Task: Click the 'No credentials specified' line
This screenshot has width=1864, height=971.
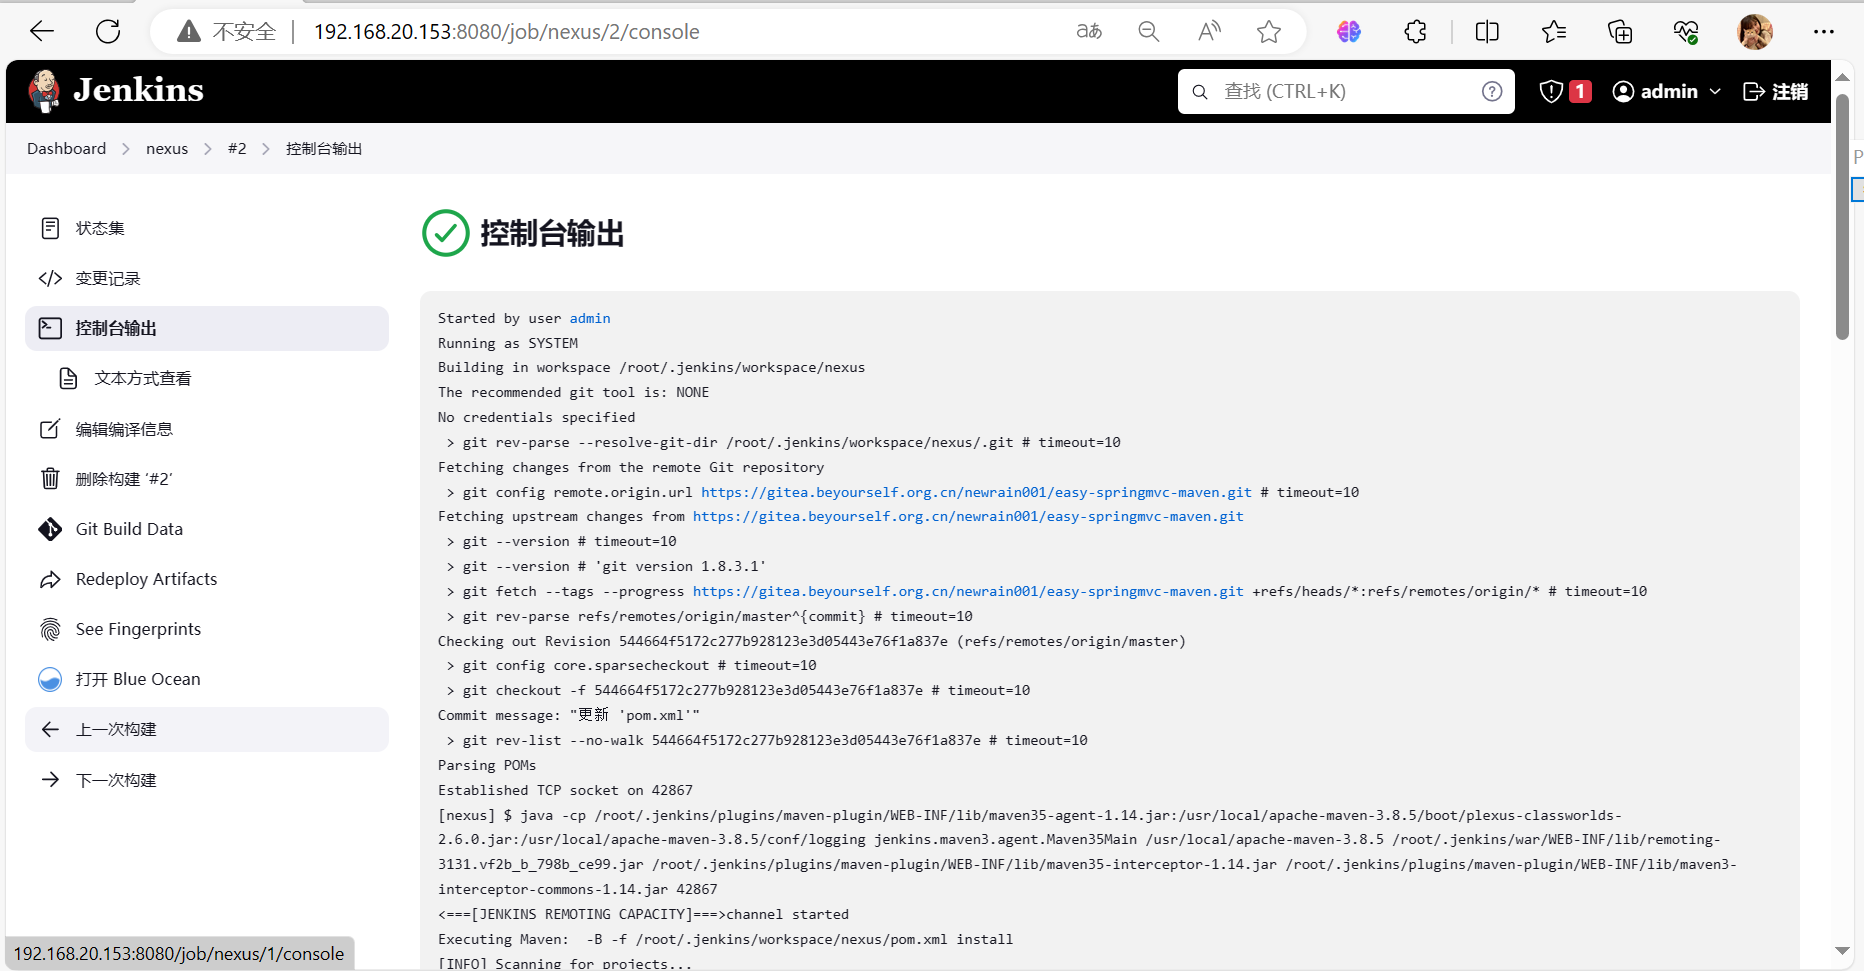Action: 536,417
